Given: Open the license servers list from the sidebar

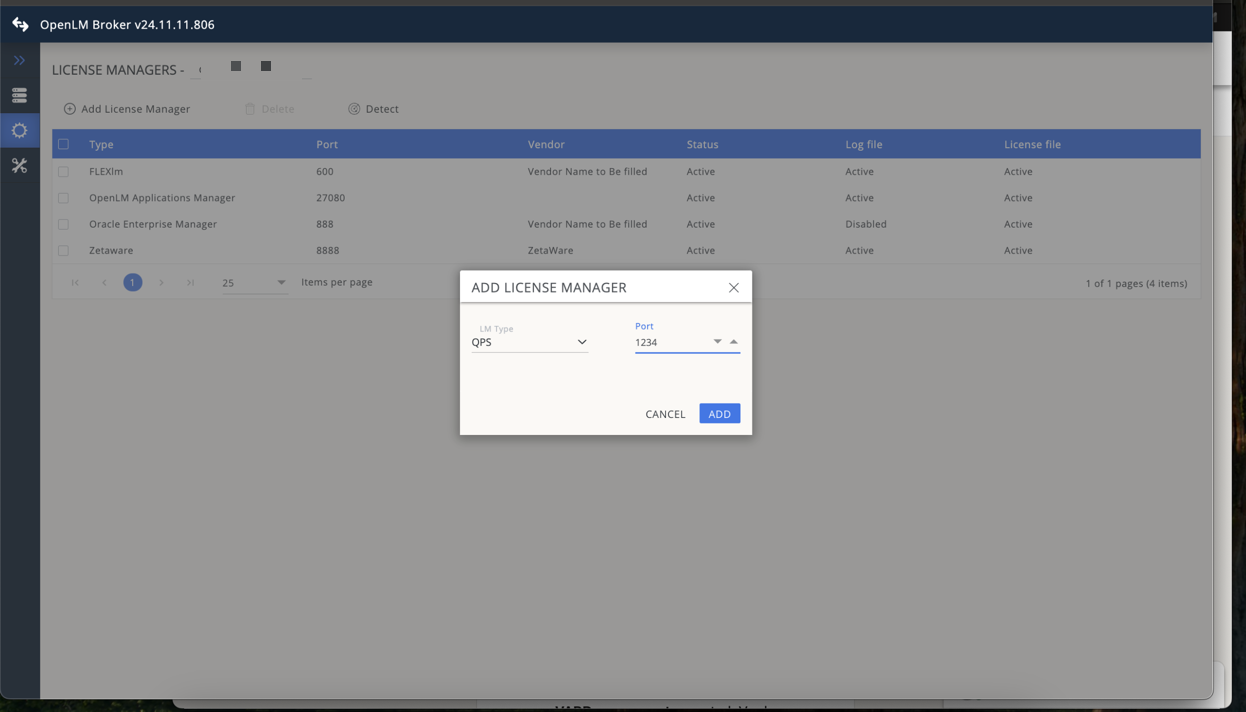Looking at the screenshot, I should coord(19,95).
